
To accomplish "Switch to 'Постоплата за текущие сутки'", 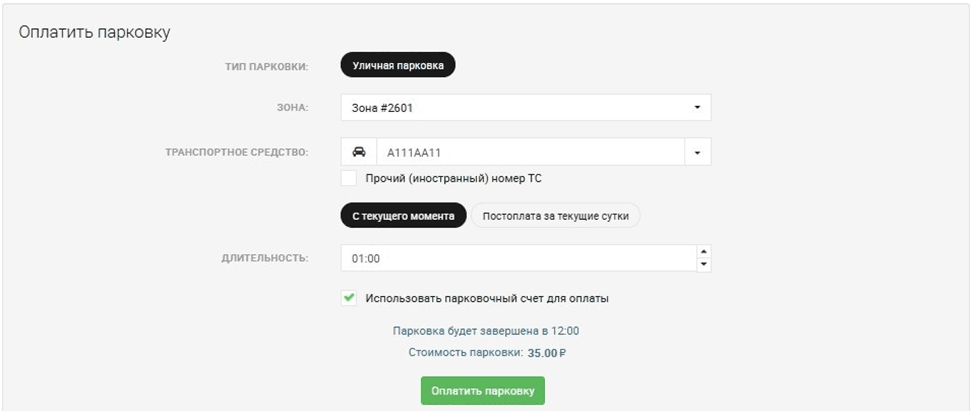I will tap(555, 216).
